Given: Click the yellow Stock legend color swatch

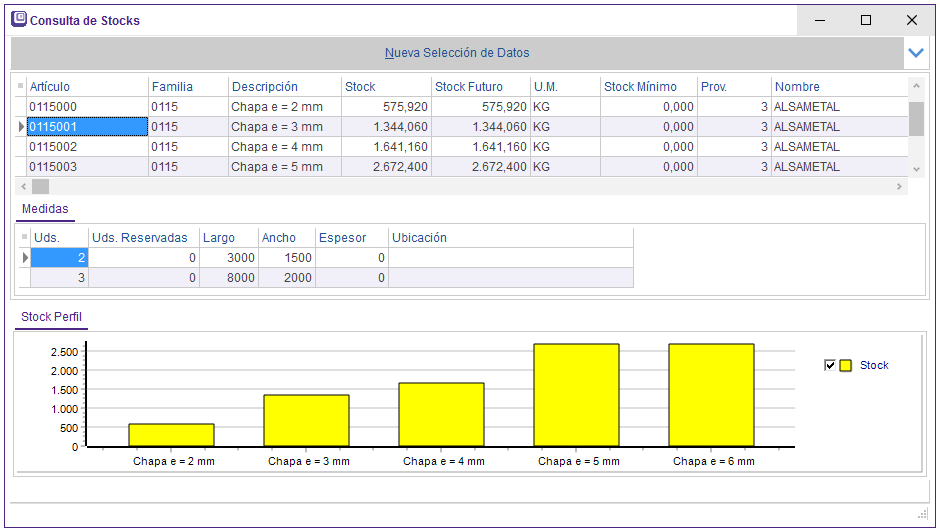Looking at the screenshot, I should click(845, 365).
